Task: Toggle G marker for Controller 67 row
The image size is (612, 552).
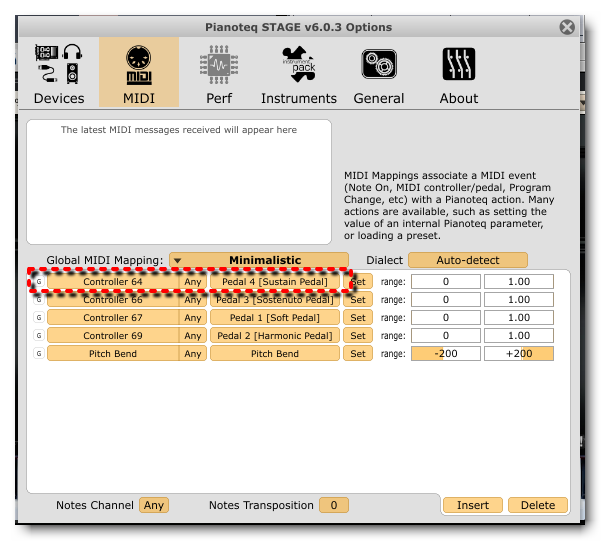Action: click(39, 317)
